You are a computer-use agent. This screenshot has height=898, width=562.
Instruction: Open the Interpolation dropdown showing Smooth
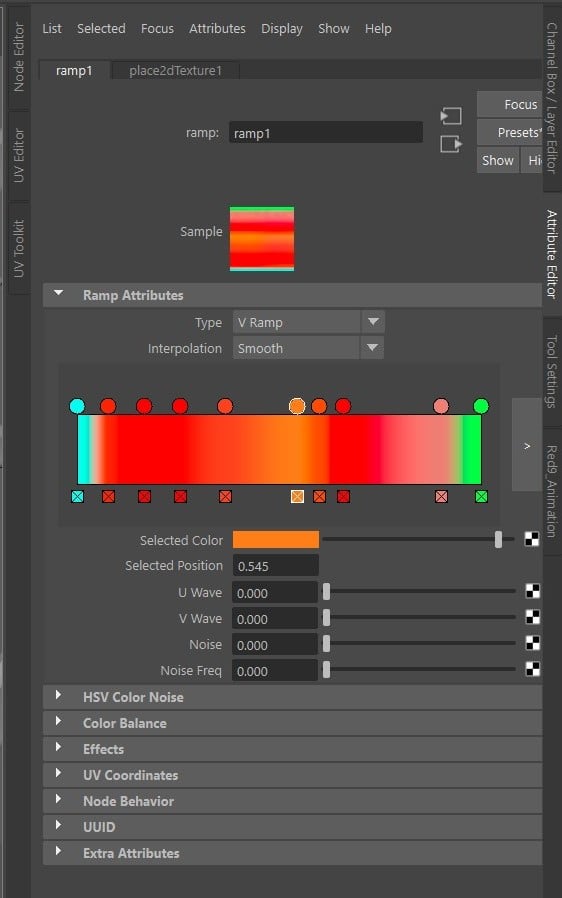coord(308,348)
